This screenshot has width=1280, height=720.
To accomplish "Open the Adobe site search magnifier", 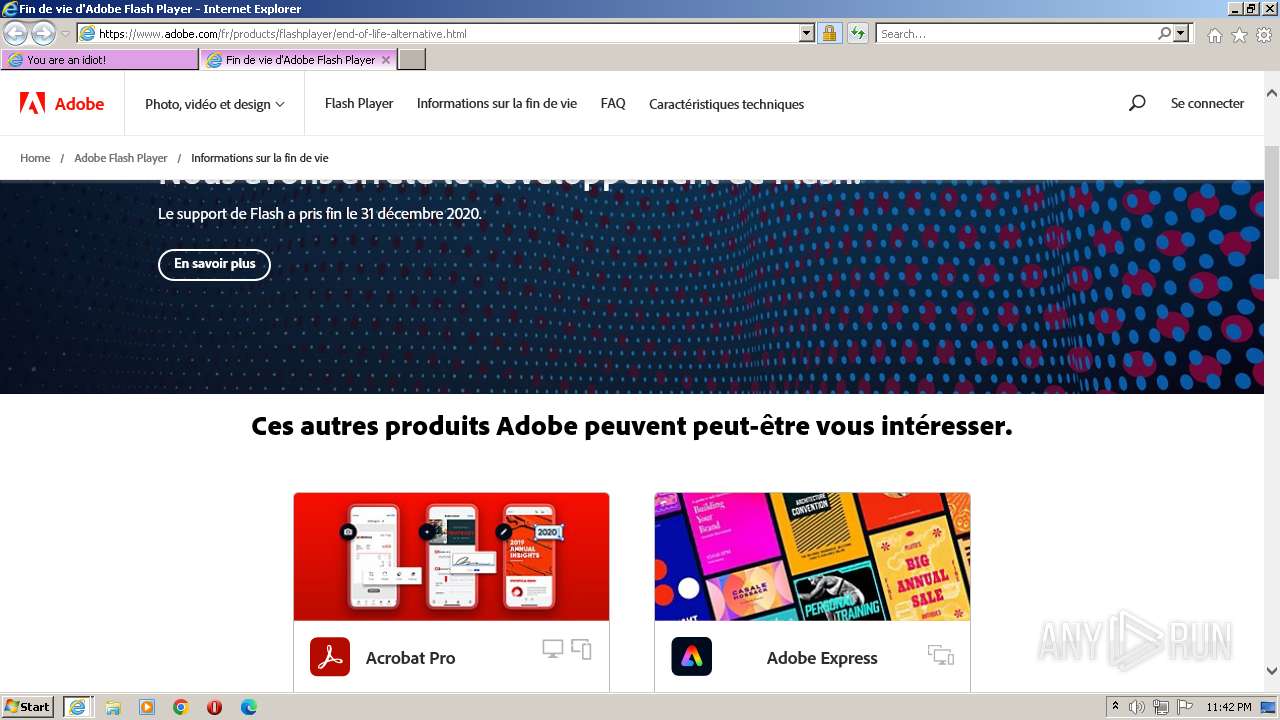I will point(1137,103).
